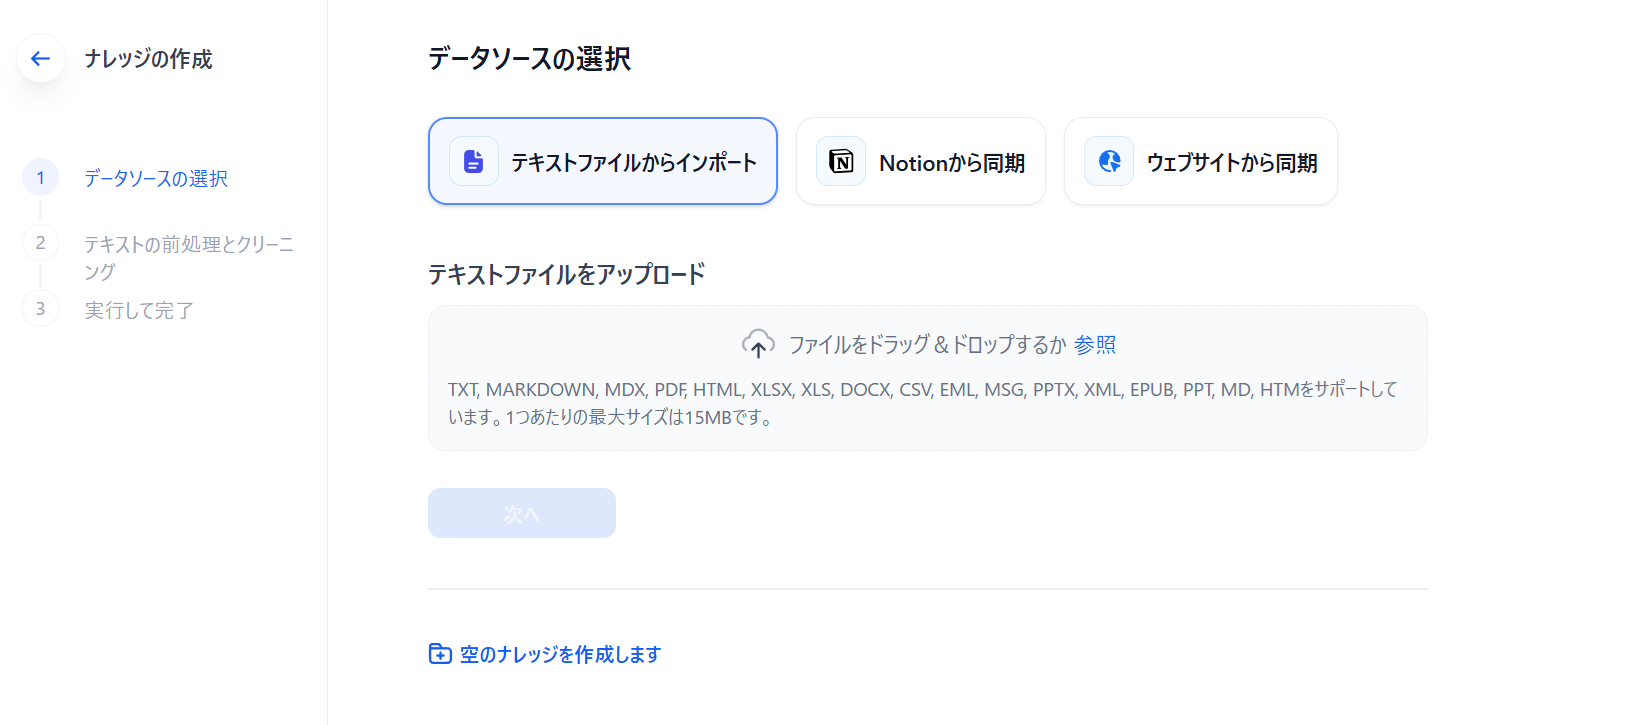Viewport: 1625px width, 725px height.
Task: Click the 参照 browse link
Action: (x=1095, y=344)
